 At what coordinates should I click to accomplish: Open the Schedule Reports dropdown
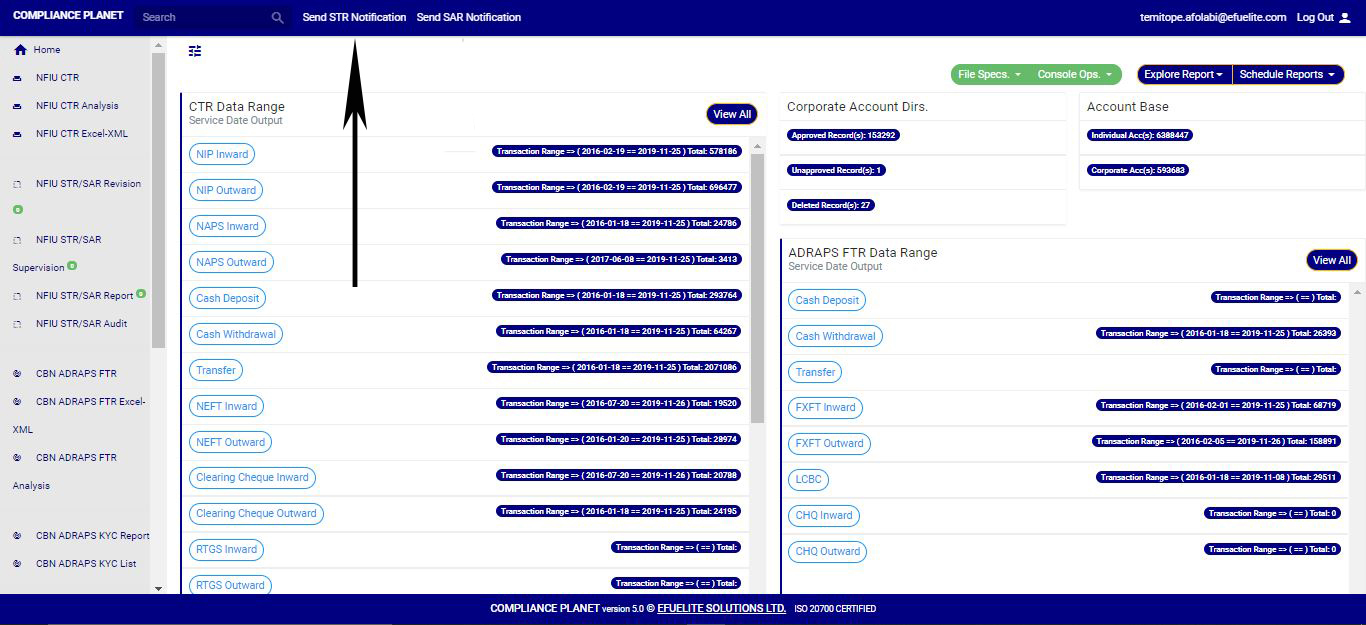pos(1287,75)
